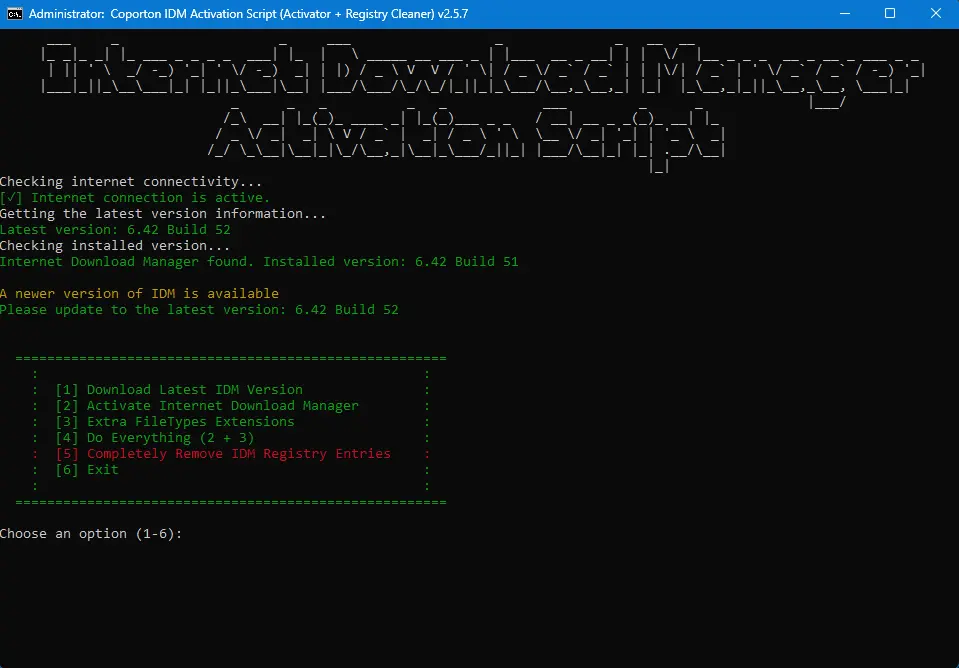This screenshot has width=959, height=668.
Task: Click 'A newer version of IDM is available' warning
Action: 139,293
